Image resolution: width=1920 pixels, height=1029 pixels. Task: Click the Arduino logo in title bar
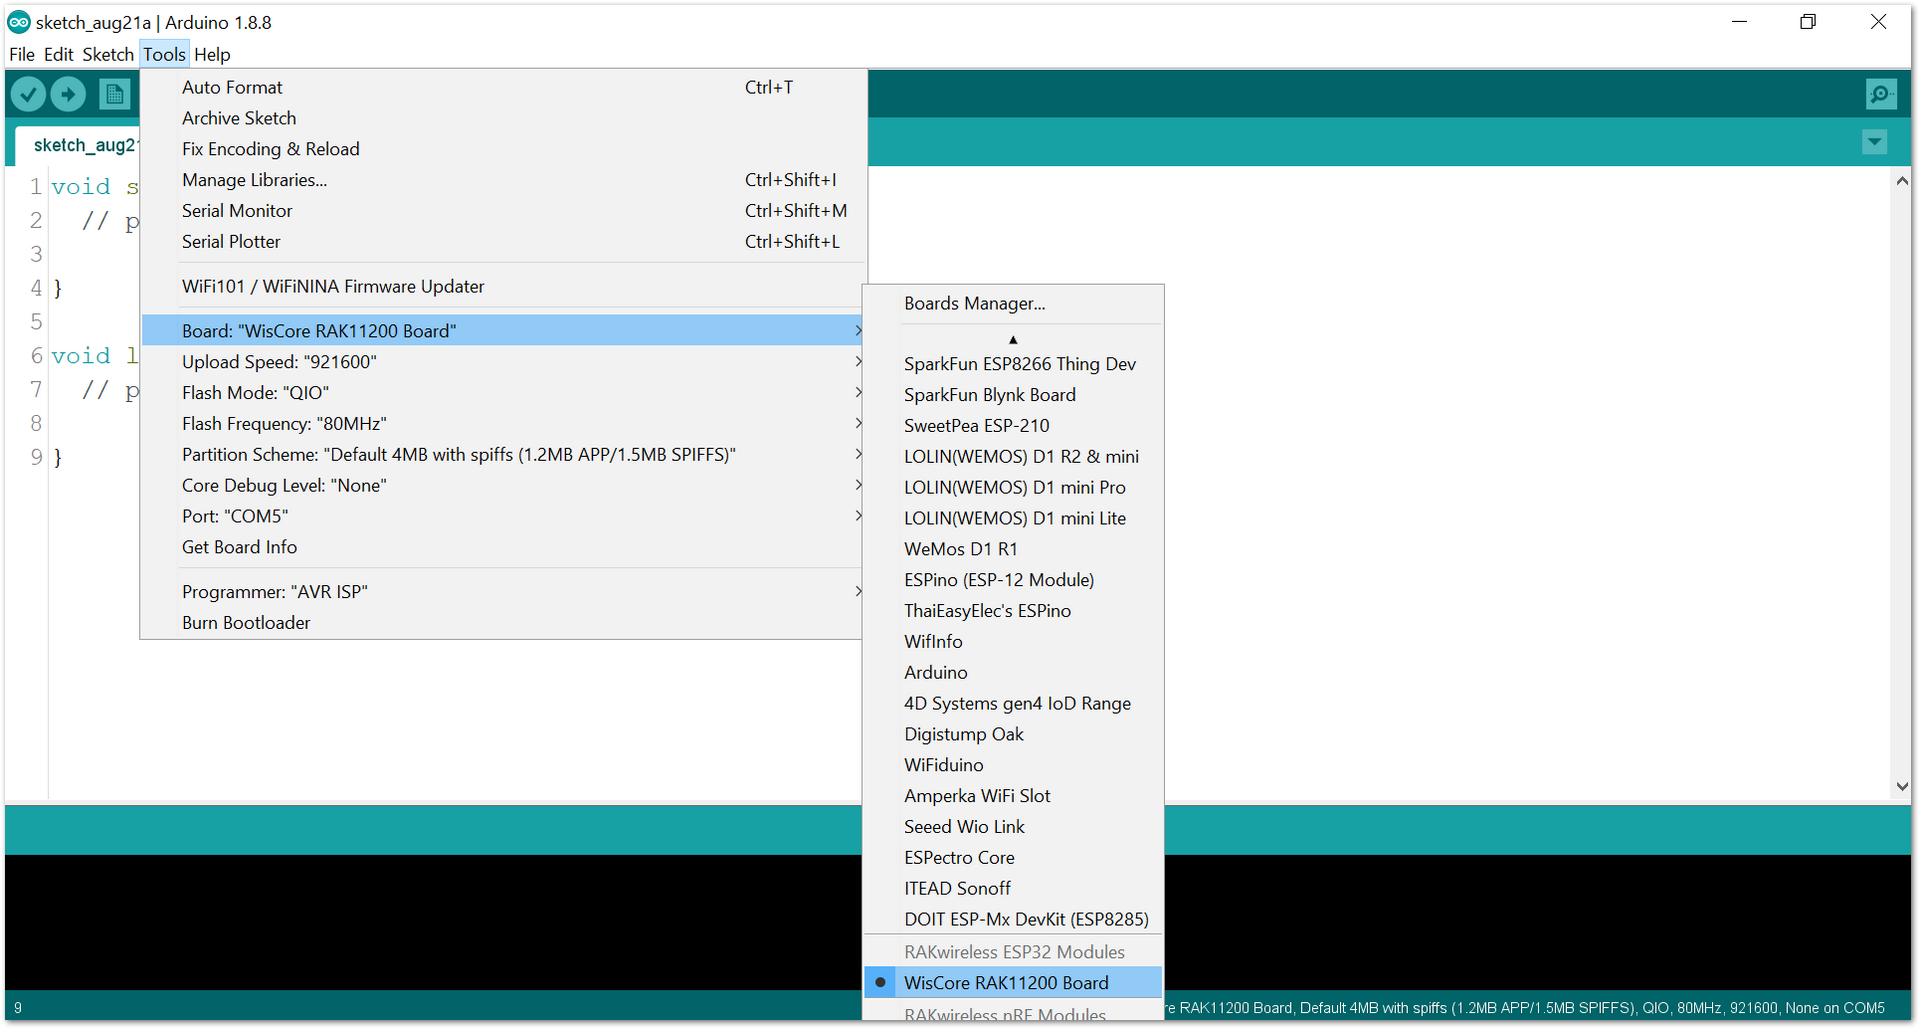coord(19,22)
